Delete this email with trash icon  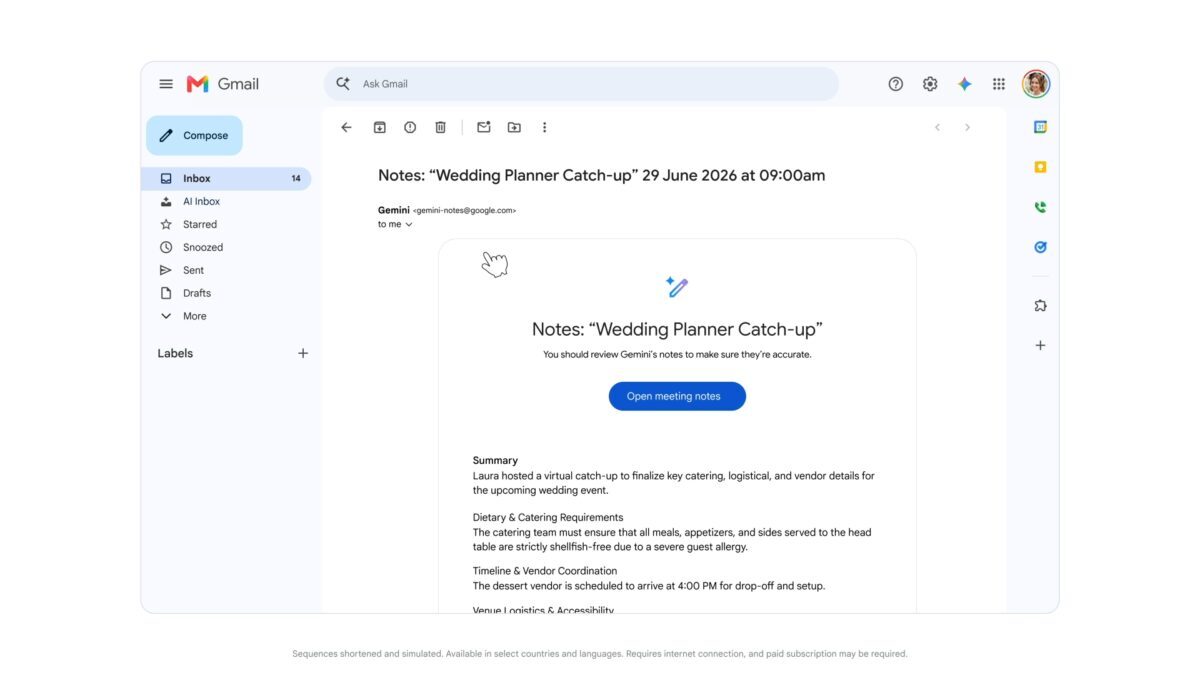click(x=440, y=127)
